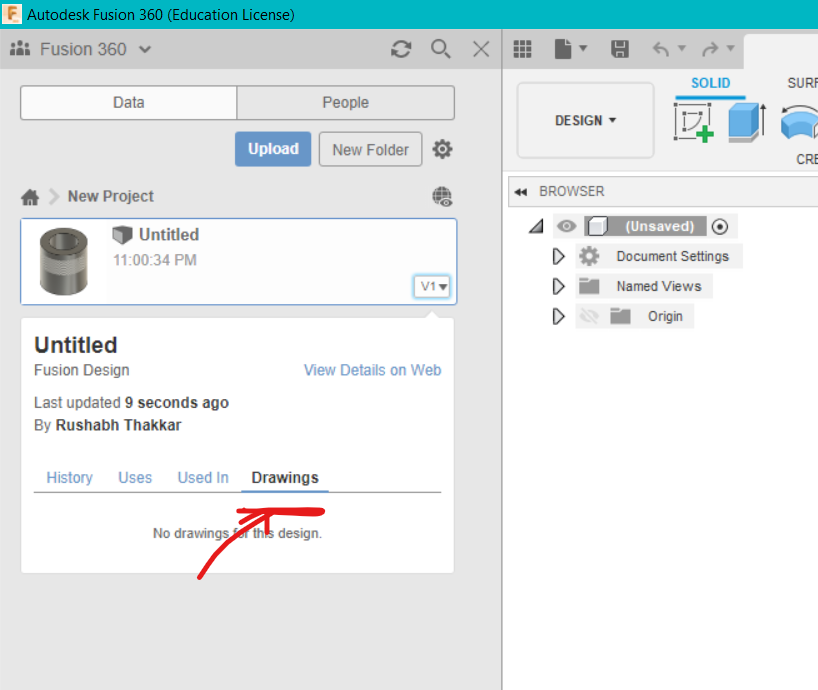Open the DESIGN workspace dropdown
Image resolution: width=818 pixels, height=690 pixels.
(x=585, y=120)
